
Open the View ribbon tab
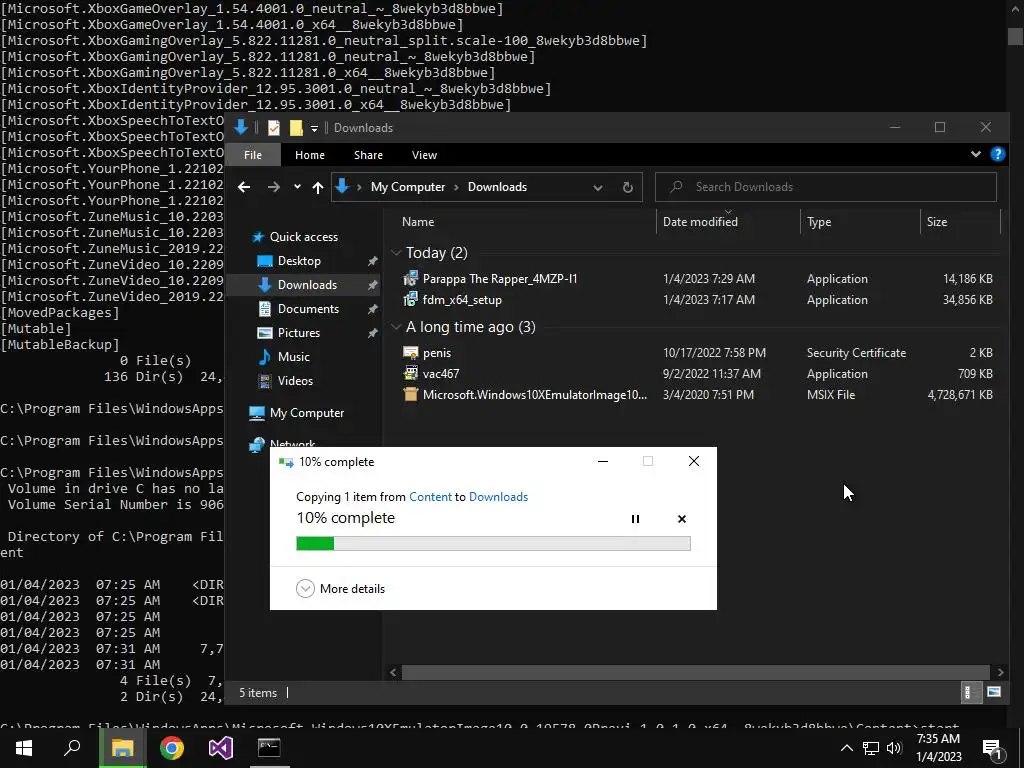[424, 155]
